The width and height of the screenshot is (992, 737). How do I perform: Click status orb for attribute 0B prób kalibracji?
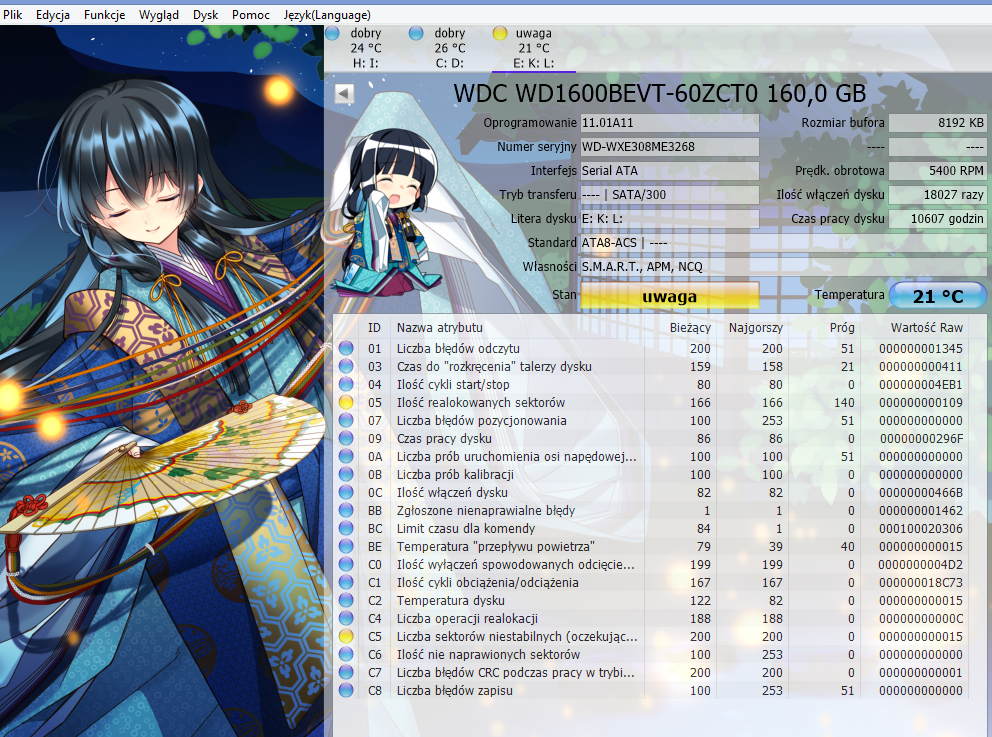[x=346, y=474]
